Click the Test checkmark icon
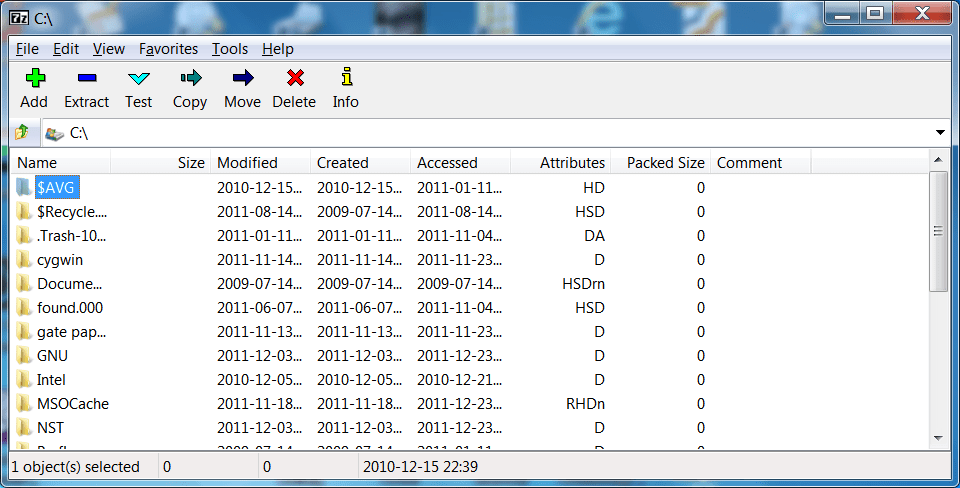Viewport: 960px width, 488px height. (x=139, y=78)
